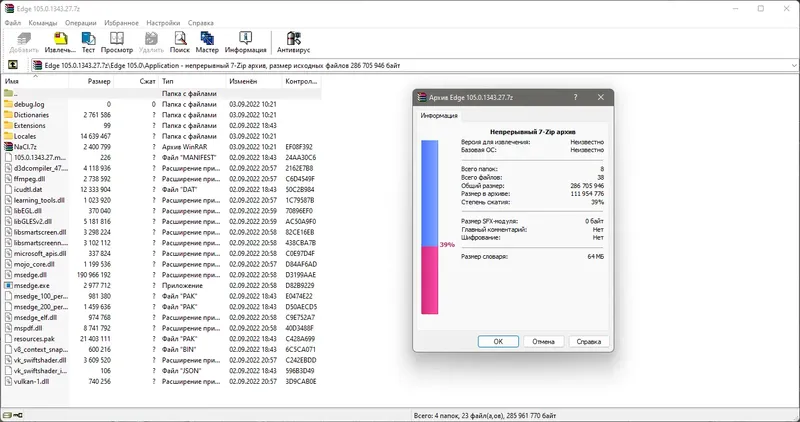Image resolution: width=800 pixels, height=422 pixels.
Task: Click Отмена in archive info dialog
Action: tap(543, 341)
